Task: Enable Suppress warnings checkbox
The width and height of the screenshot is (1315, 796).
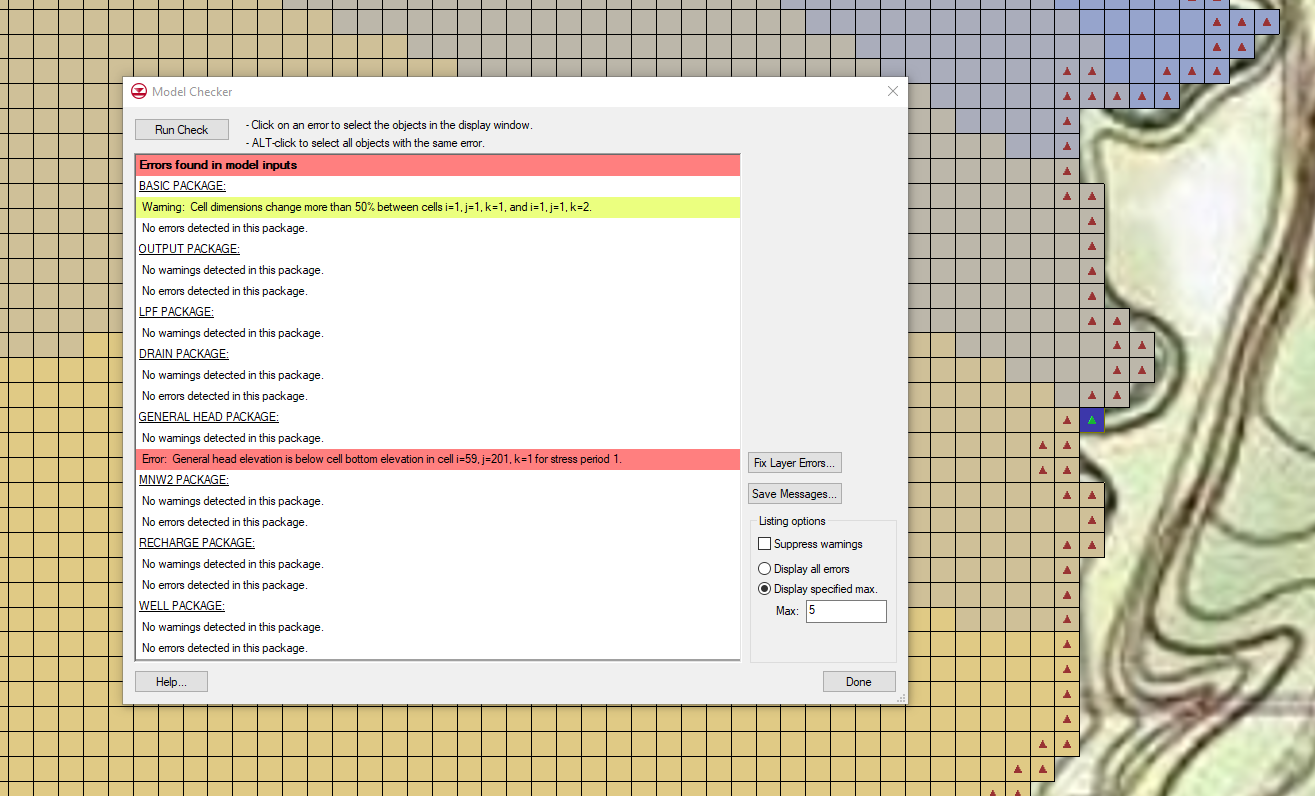Action: pos(765,544)
